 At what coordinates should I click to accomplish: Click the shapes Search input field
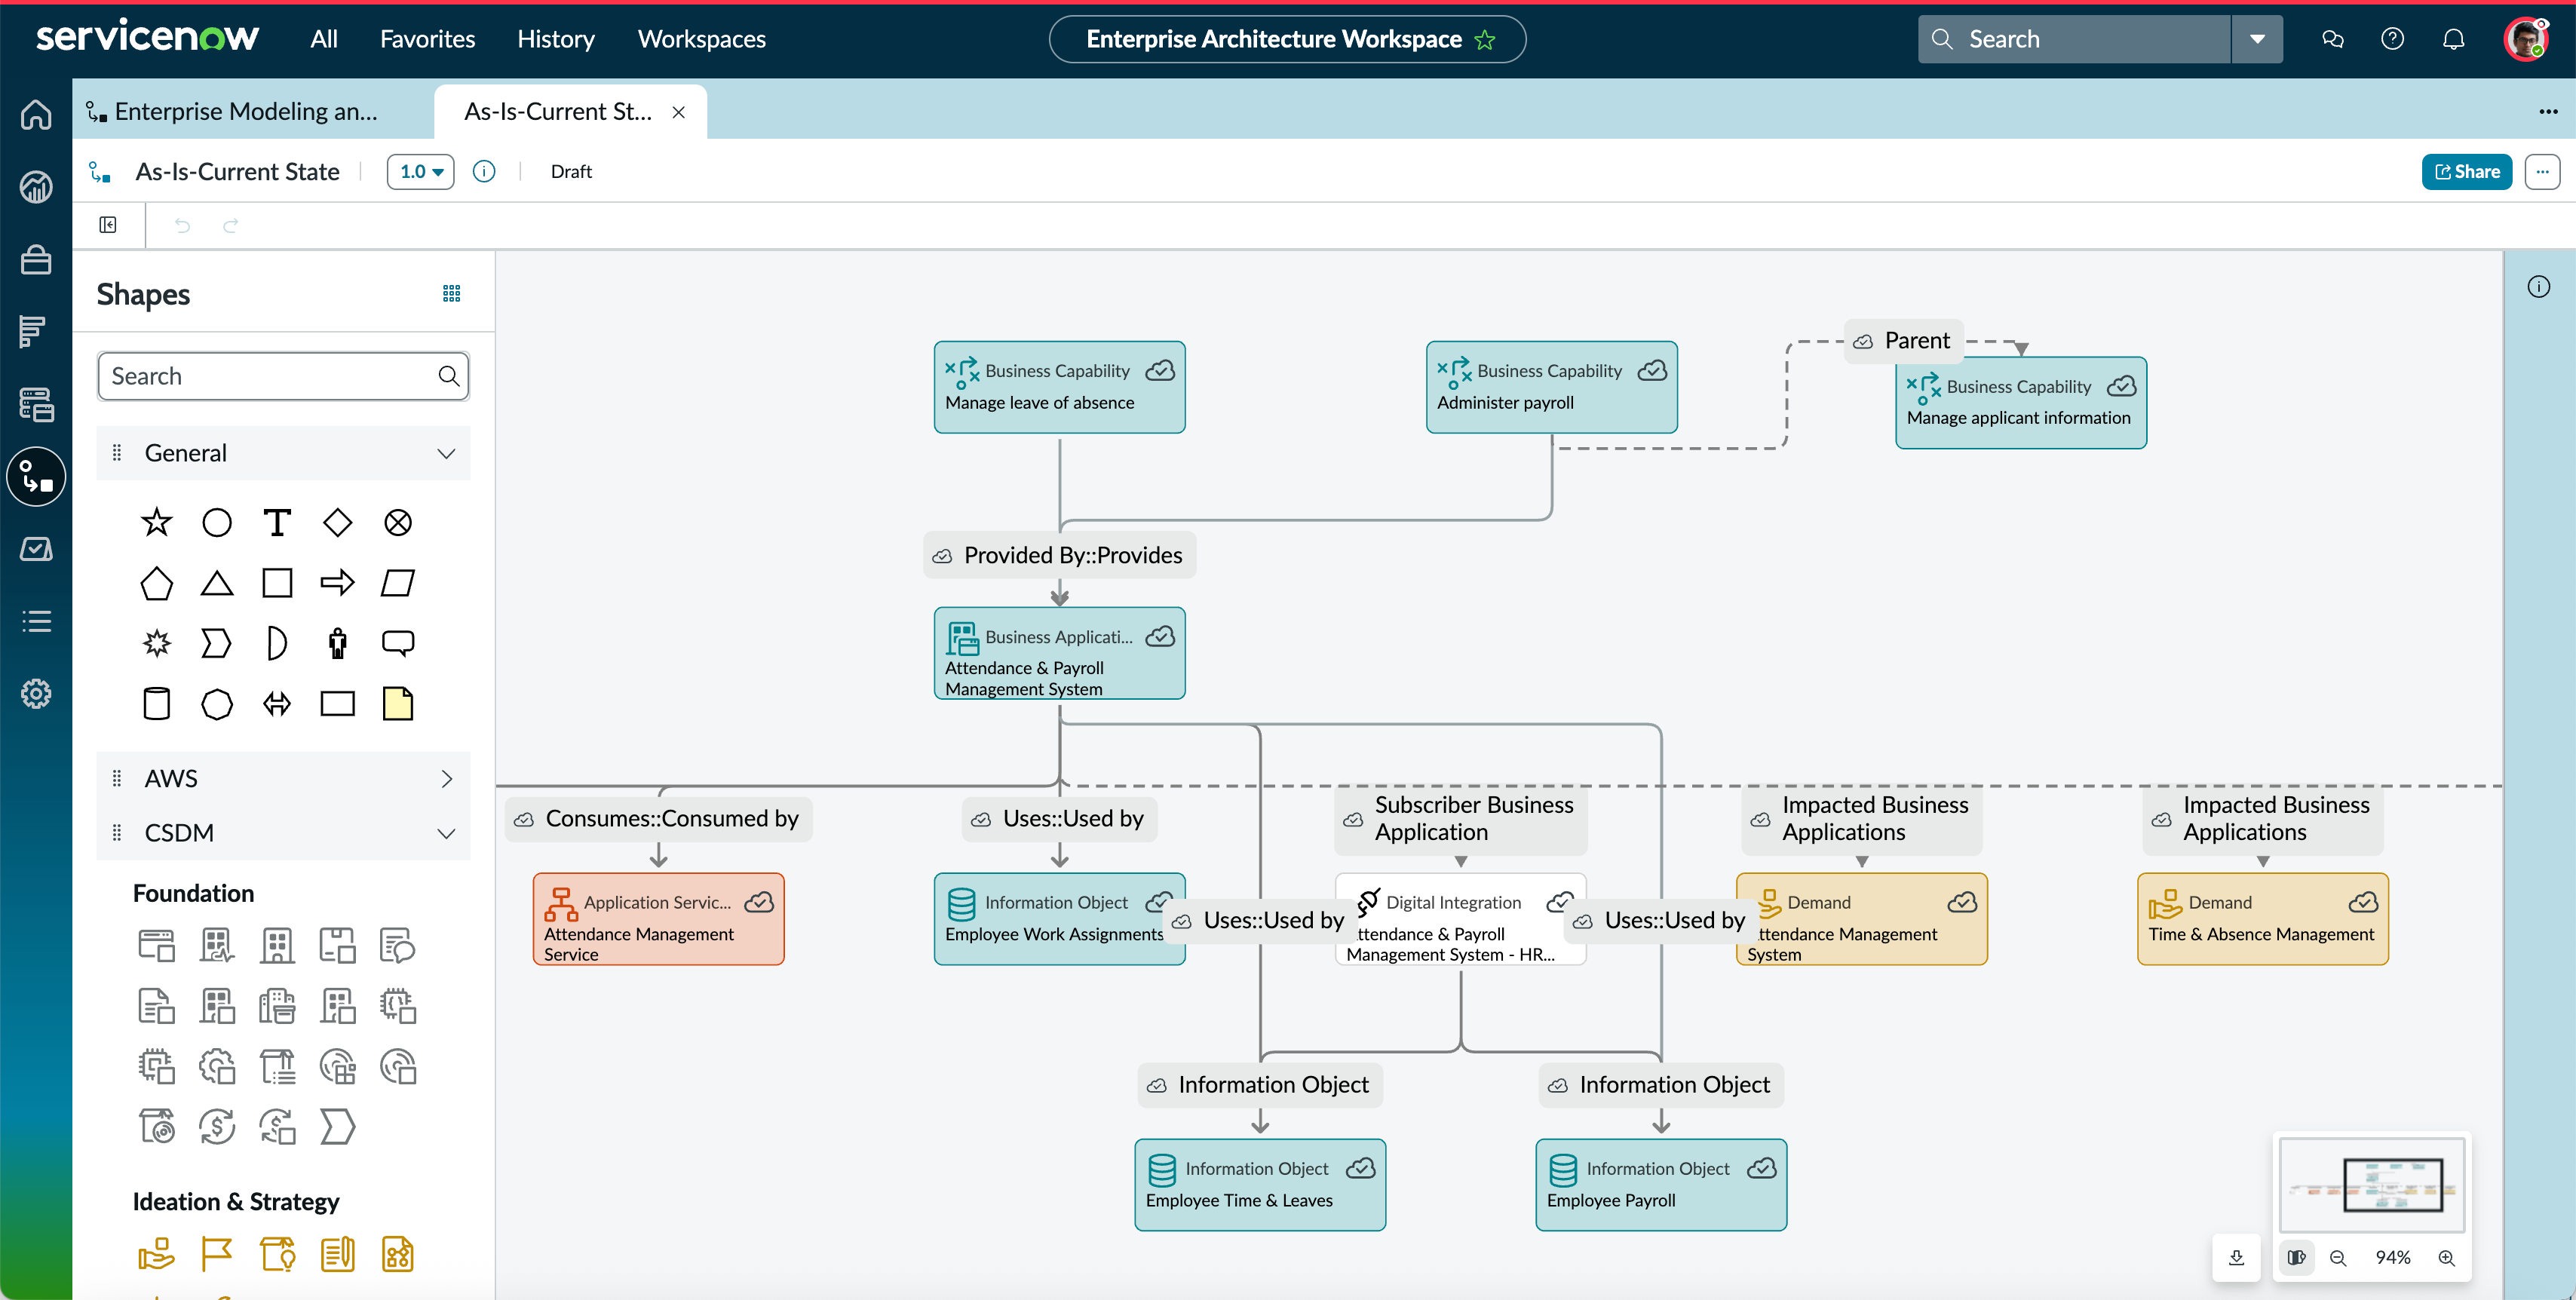click(283, 376)
